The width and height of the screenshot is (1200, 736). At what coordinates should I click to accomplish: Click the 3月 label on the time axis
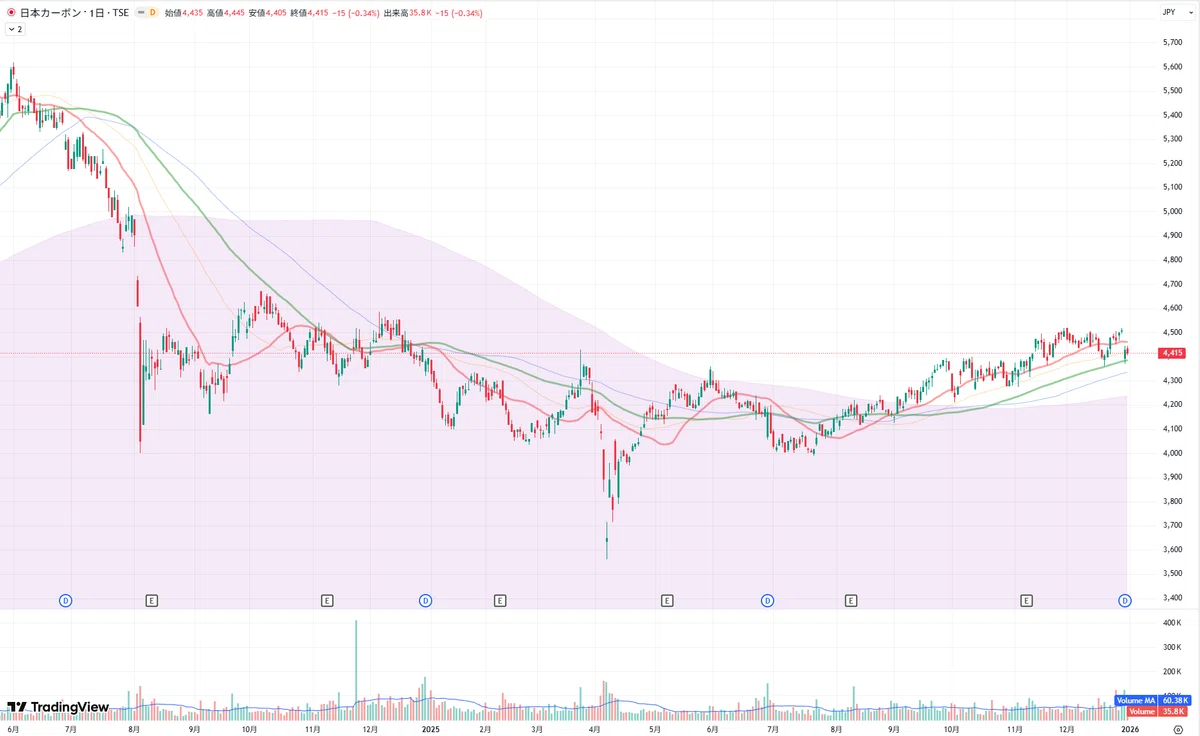(537, 730)
